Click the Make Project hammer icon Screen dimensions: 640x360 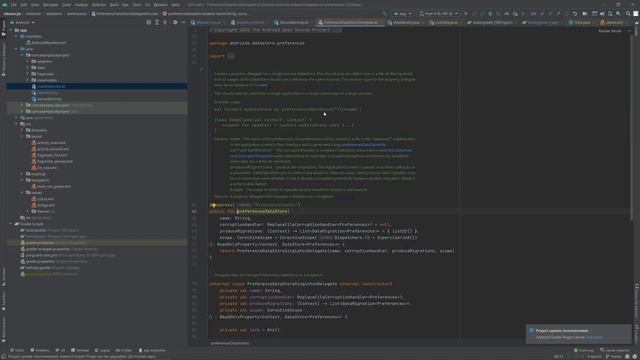(x=385, y=13)
